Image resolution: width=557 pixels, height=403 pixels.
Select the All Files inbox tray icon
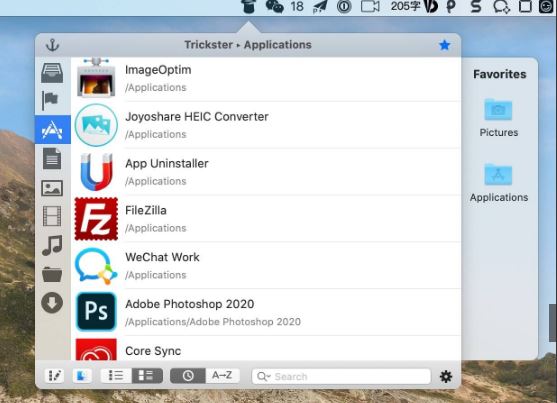pos(52,72)
